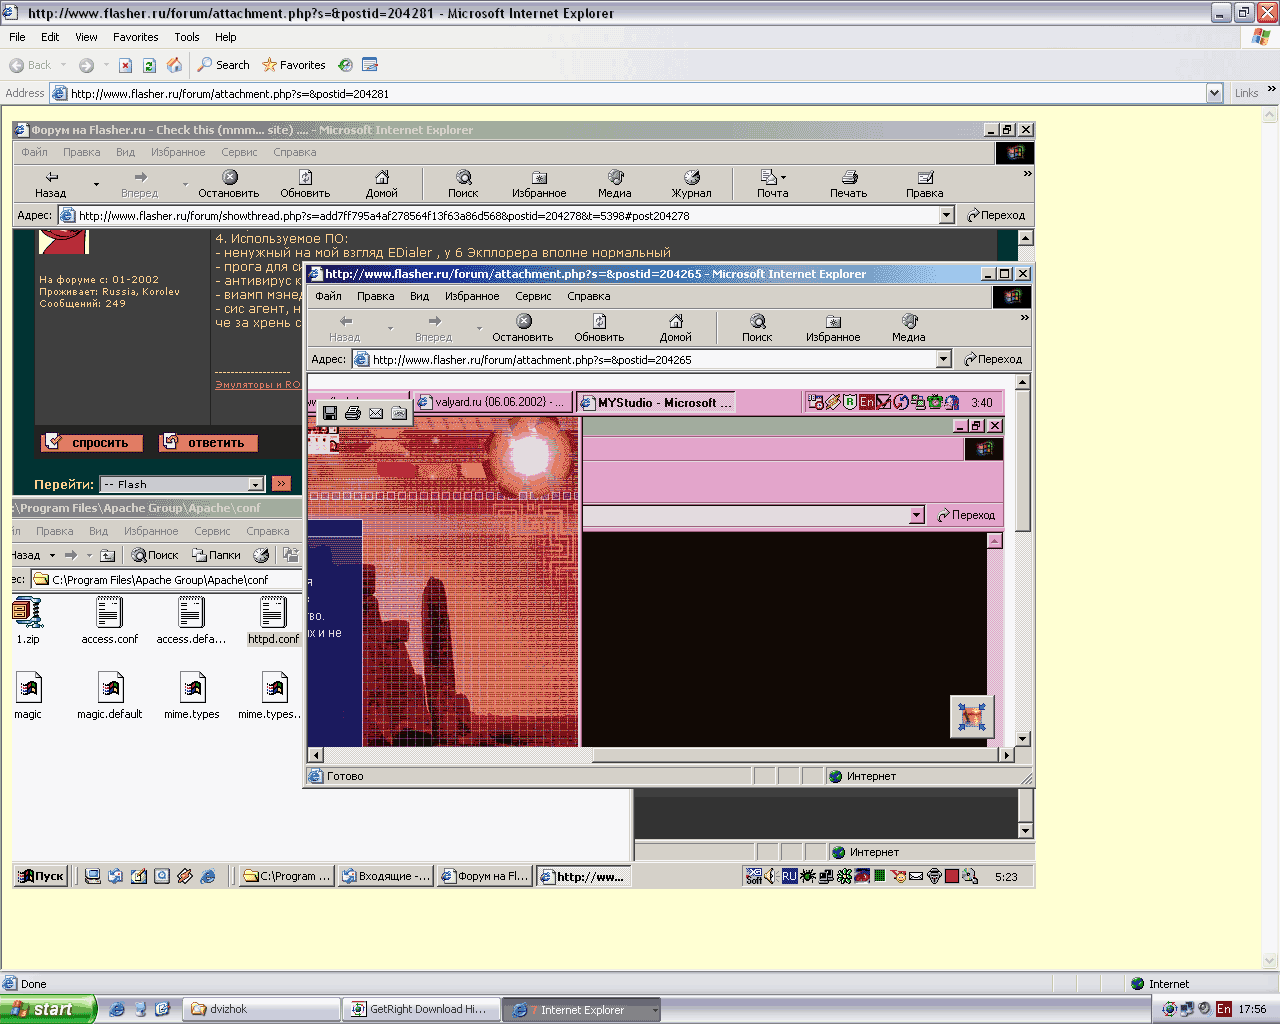Expand the outer address bar dropdown
Image resolution: width=1280 pixels, height=1024 pixels.
click(x=1214, y=94)
